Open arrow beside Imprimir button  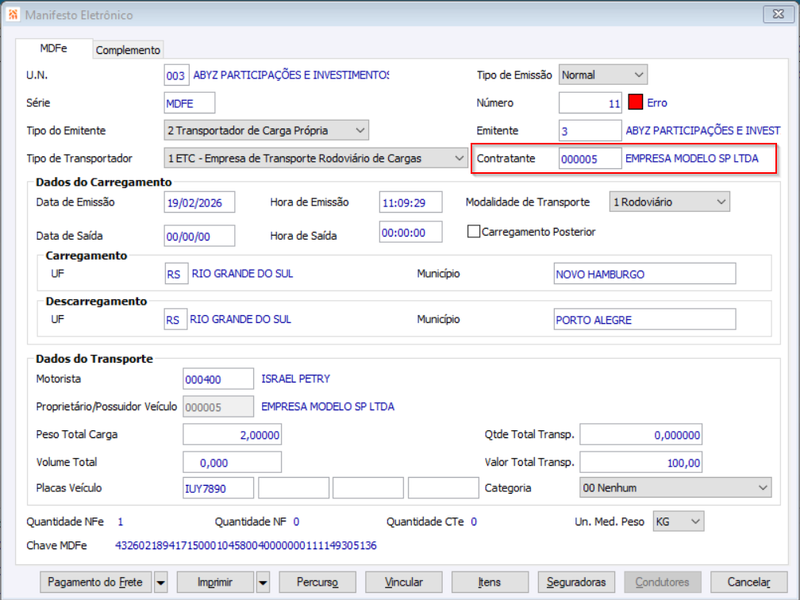click(x=263, y=582)
